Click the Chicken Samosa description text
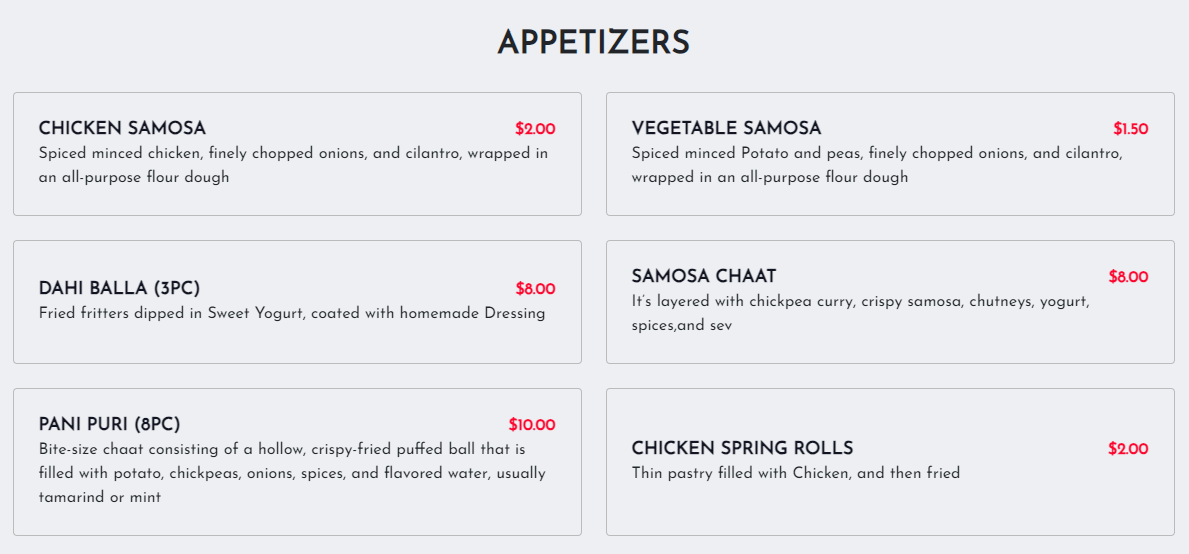1189x554 pixels. click(293, 165)
